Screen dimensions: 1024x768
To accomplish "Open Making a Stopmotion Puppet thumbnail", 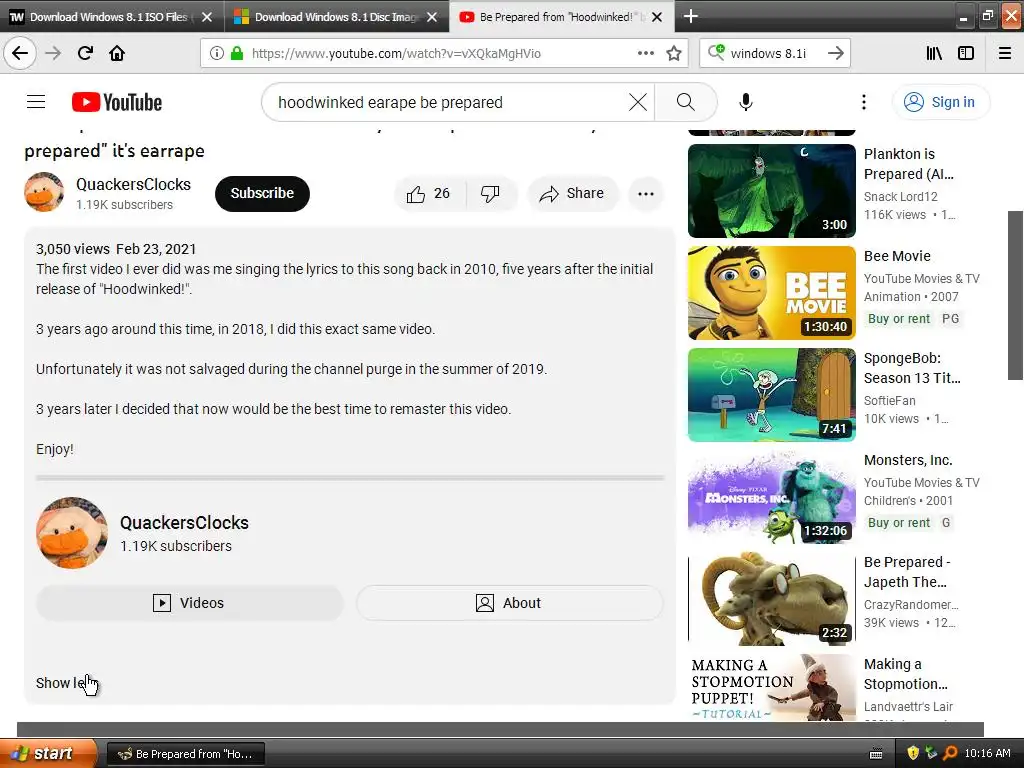I will [771, 687].
